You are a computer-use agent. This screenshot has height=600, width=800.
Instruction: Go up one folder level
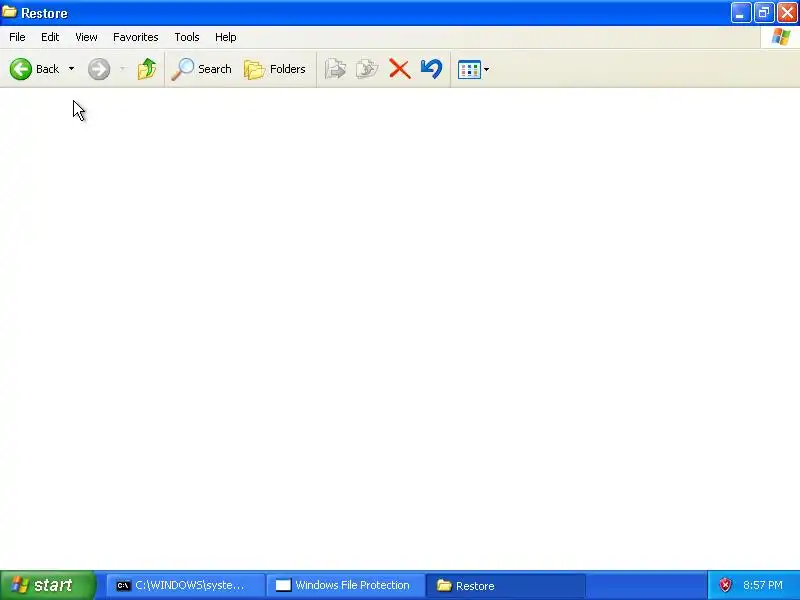[x=147, y=69]
